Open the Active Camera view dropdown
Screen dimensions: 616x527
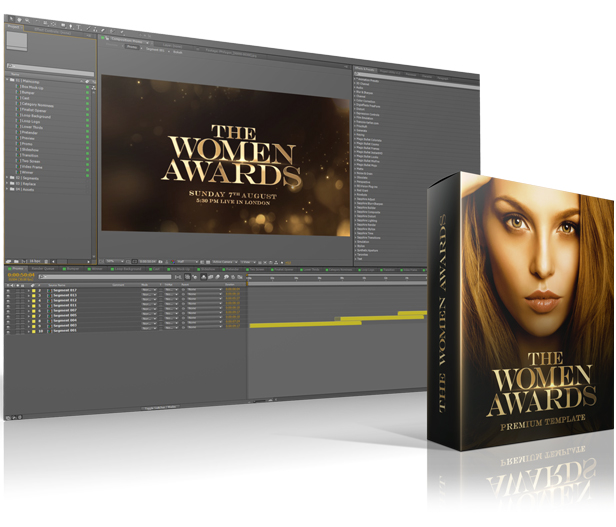tap(224, 261)
